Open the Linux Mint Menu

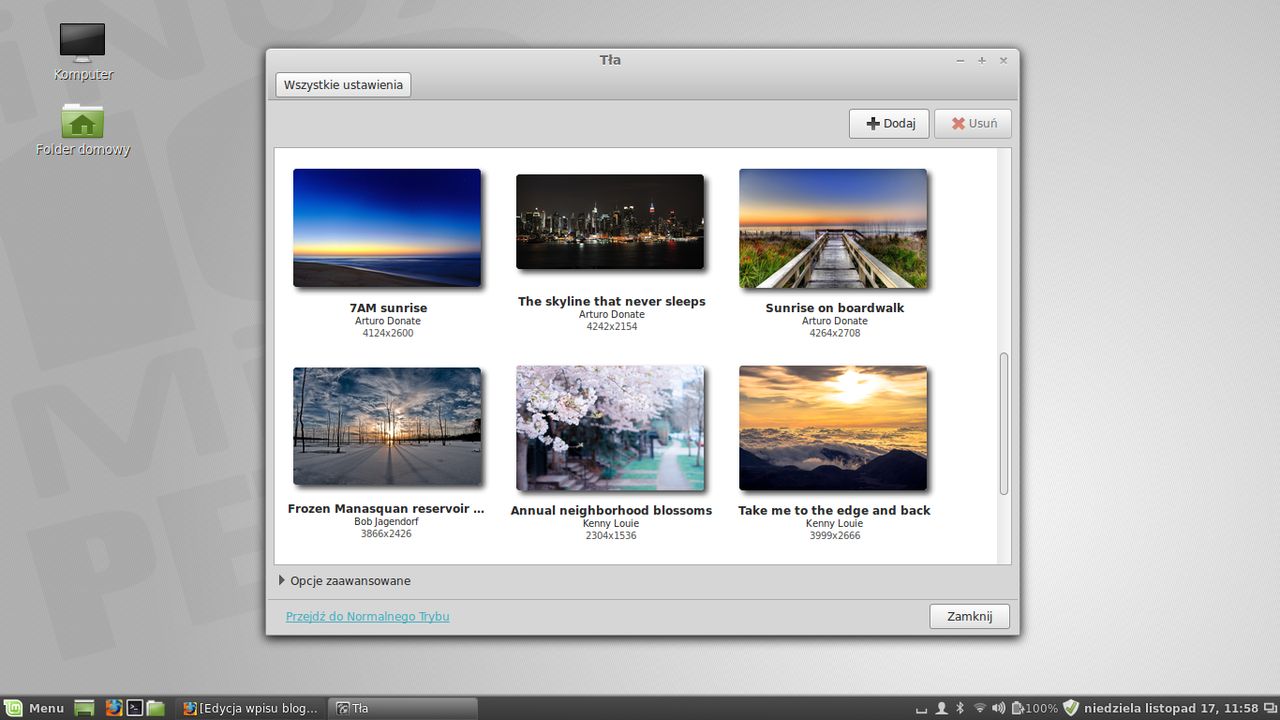click(36, 708)
